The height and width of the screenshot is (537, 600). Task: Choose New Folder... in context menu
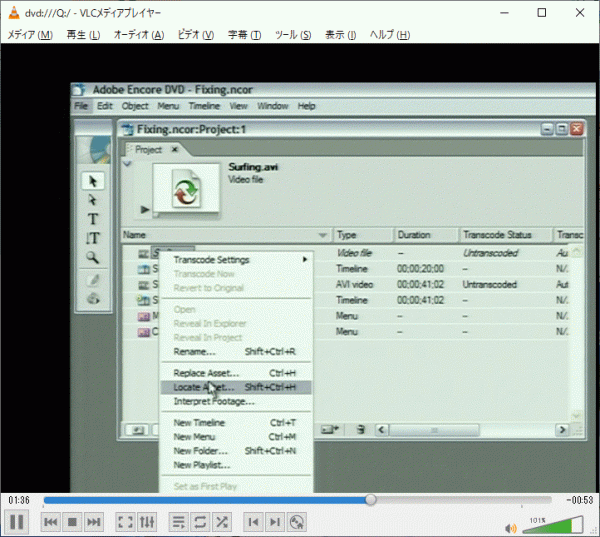236,451
